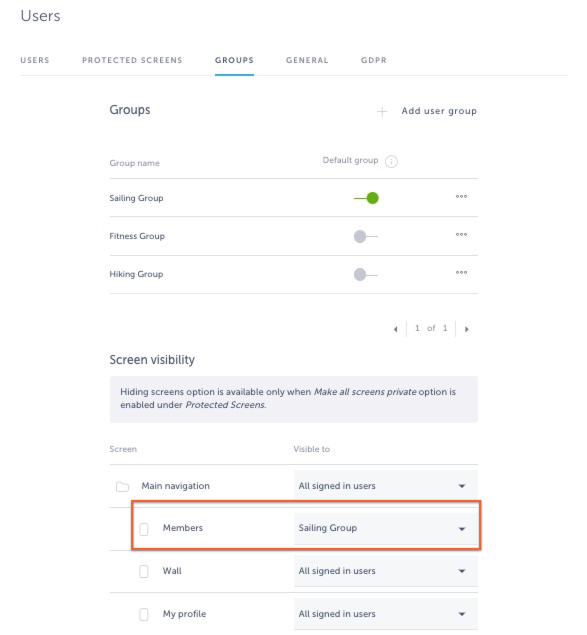Open the General tab

pyautogui.click(x=307, y=60)
